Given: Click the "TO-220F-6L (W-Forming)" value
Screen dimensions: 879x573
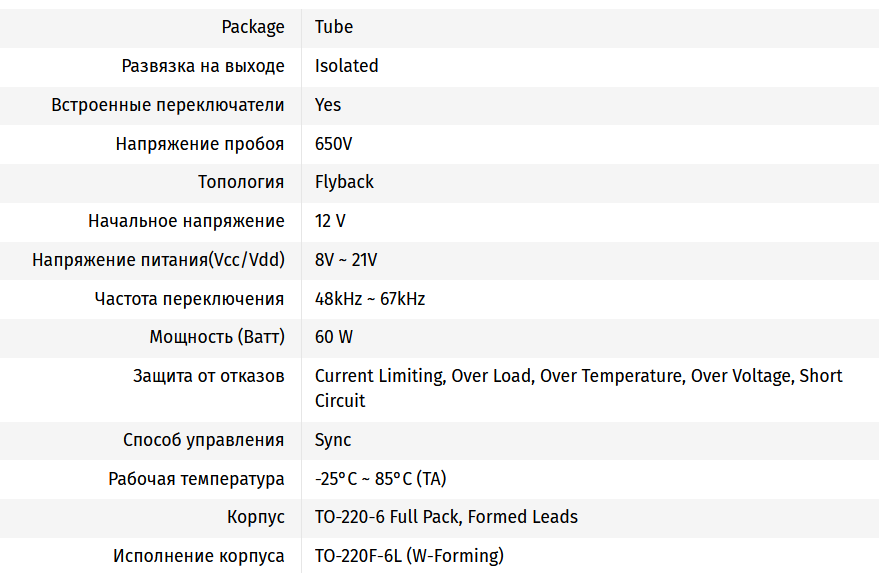Looking at the screenshot, I should point(409,556).
